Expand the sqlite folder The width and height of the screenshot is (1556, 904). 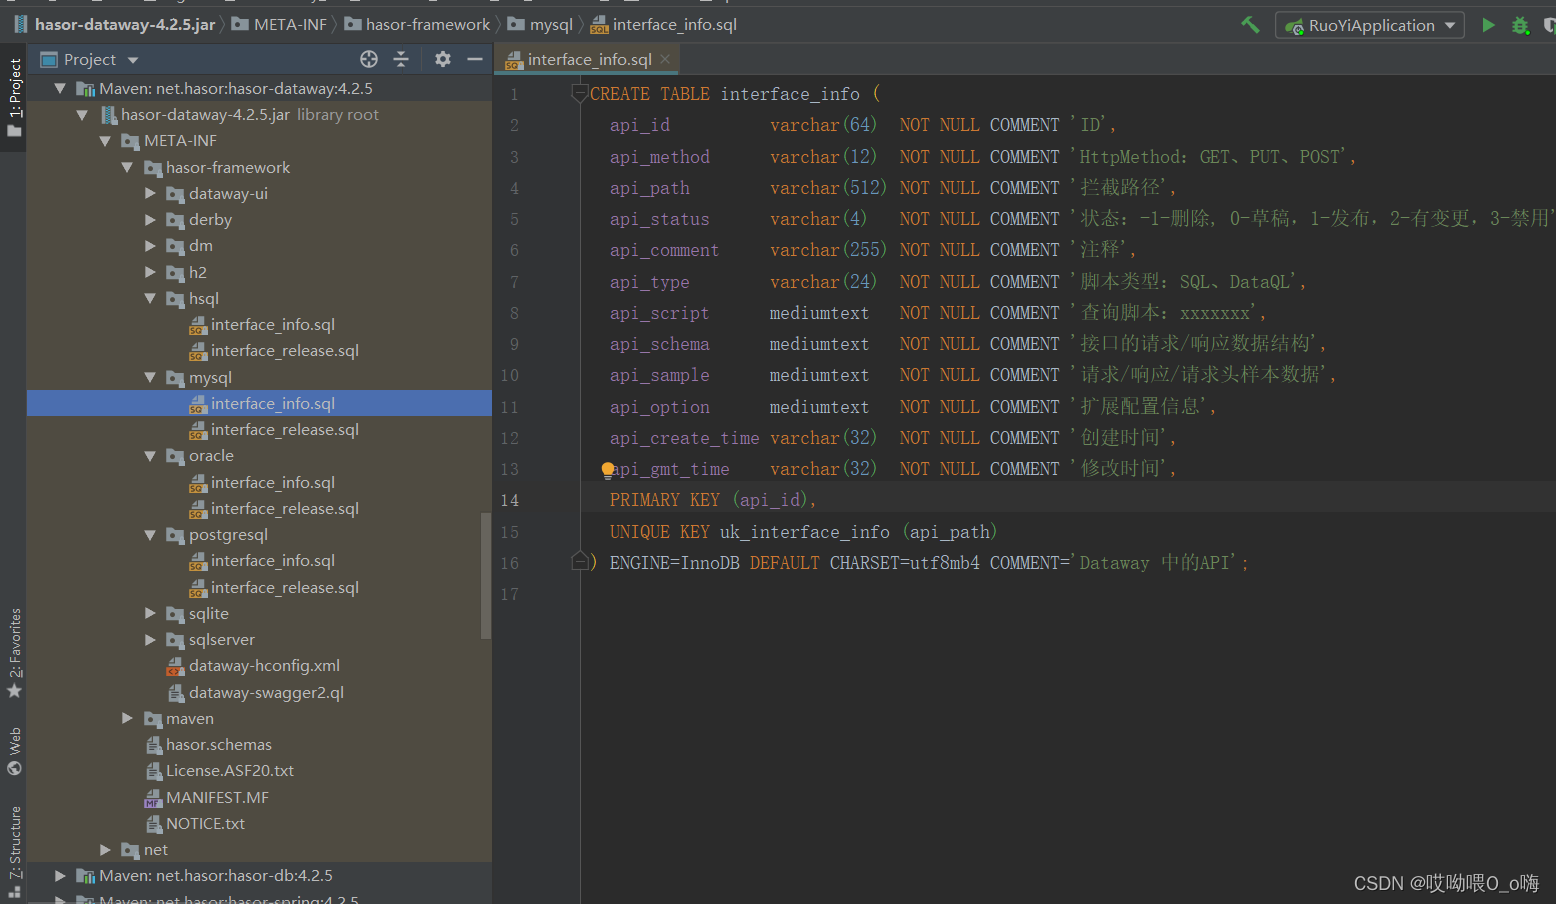tap(150, 613)
